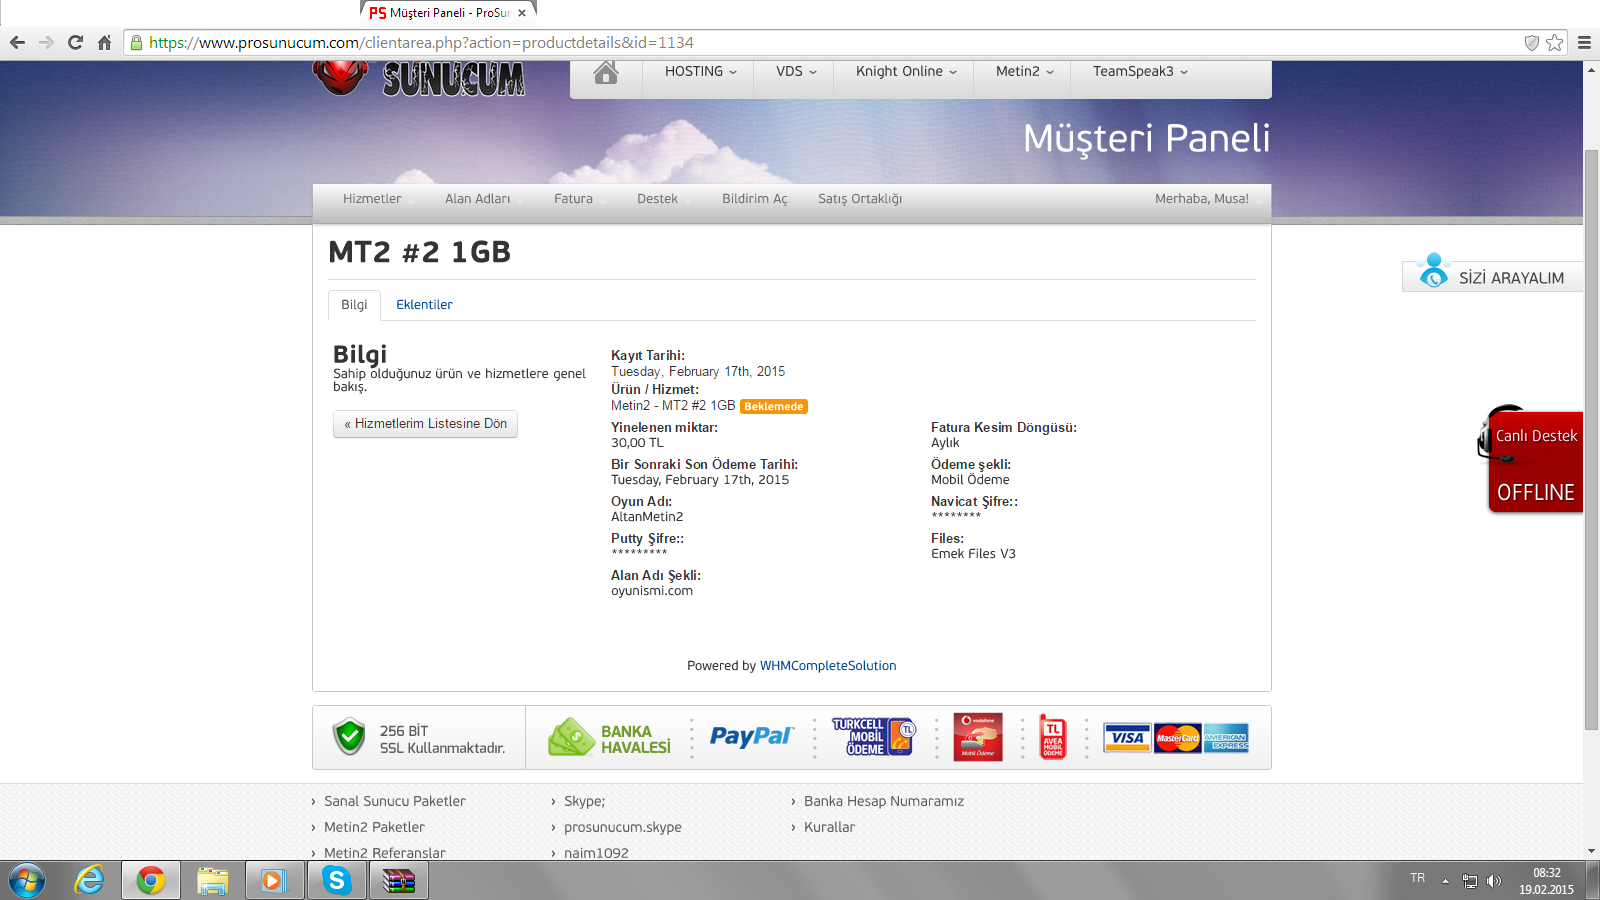Click the PayPal payment logo
The image size is (1600, 900).
pyautogui.click(x=751, y=737)
